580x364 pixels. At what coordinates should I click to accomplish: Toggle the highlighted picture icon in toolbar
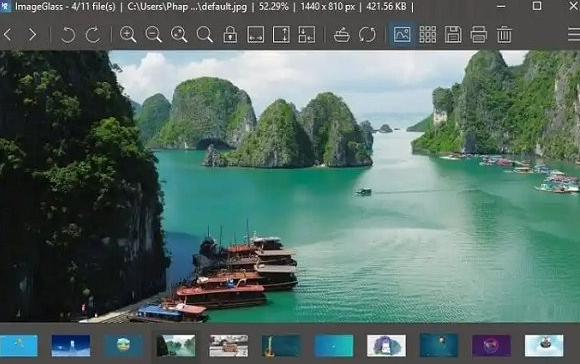(x=402, y=35)
